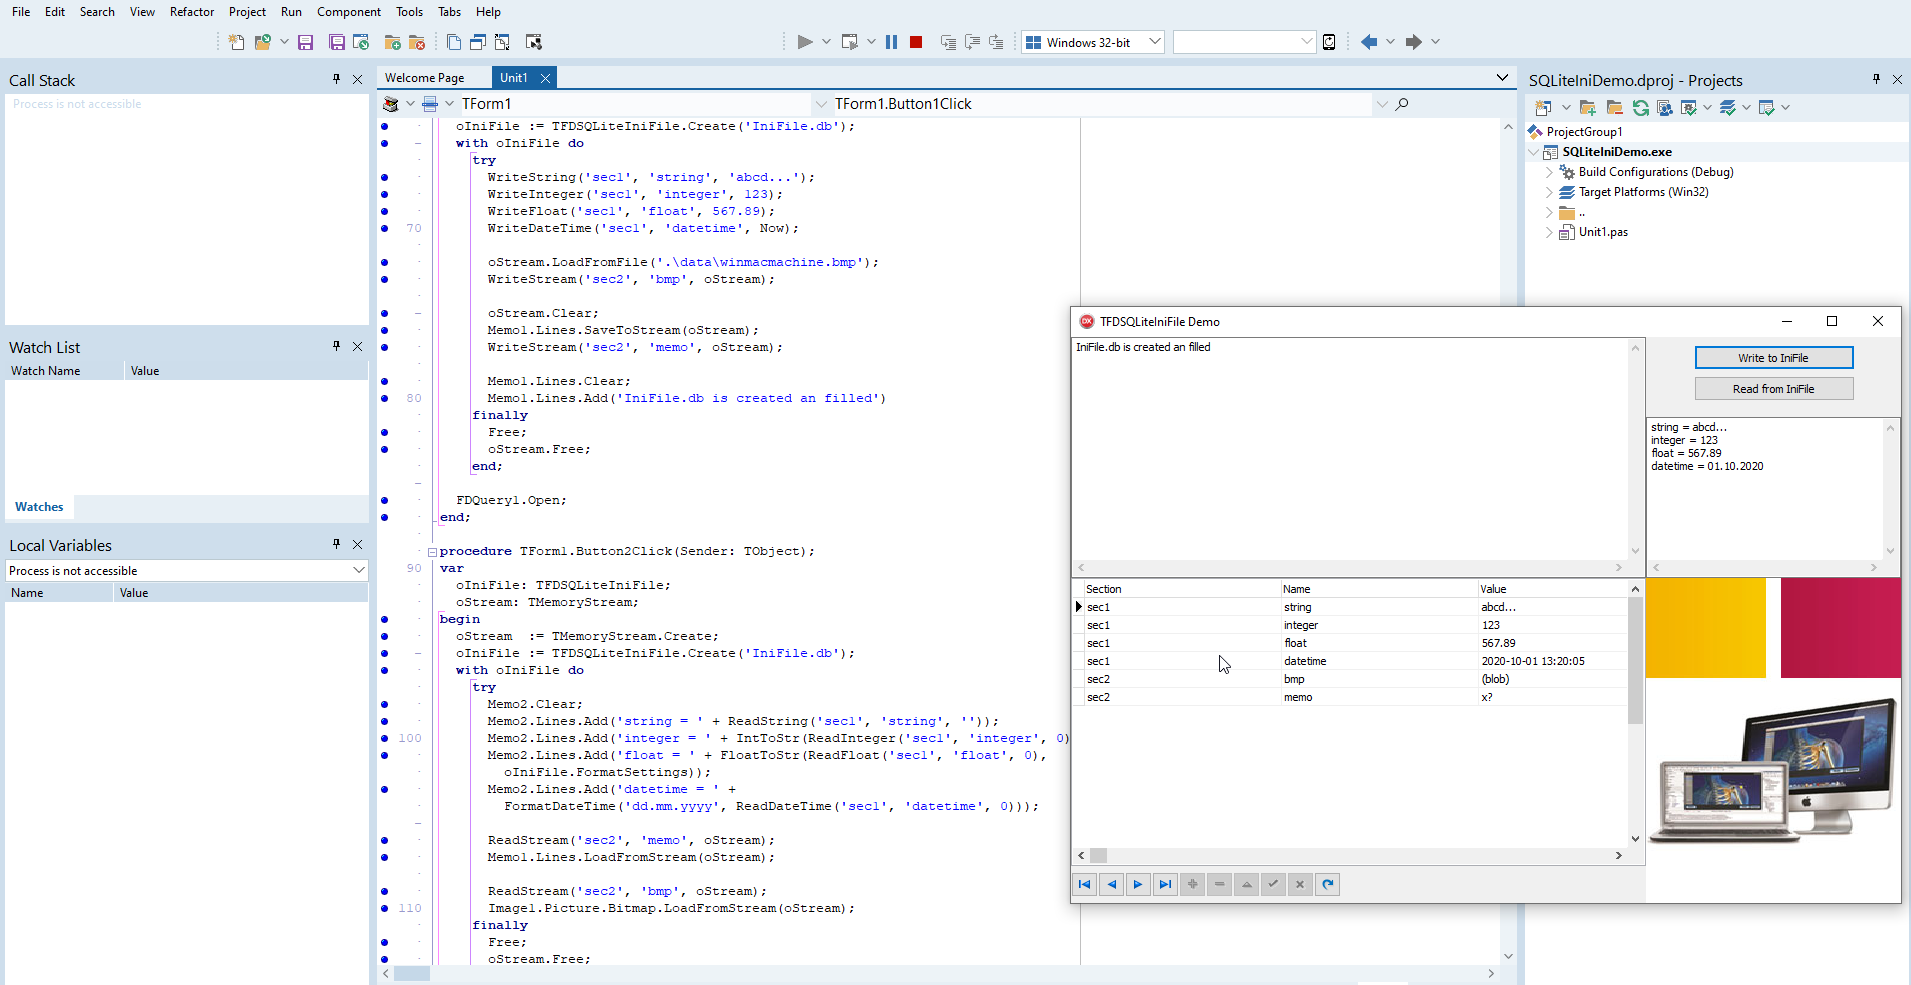1911x985 pixels.
Task: Click Write to IniFile button
Action: pos(1774,358)
